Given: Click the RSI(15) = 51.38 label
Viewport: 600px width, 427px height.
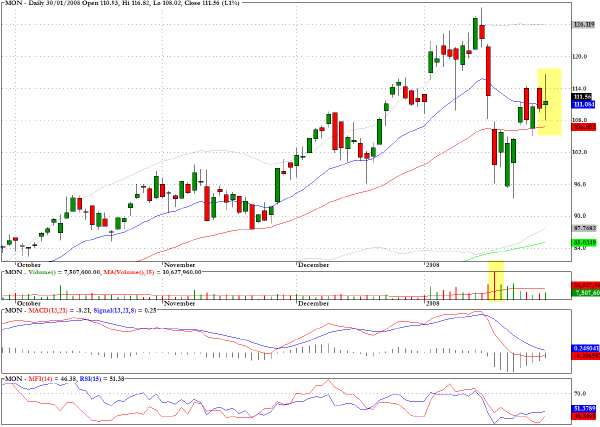Looking at the screenshot, I should point(101,379).
